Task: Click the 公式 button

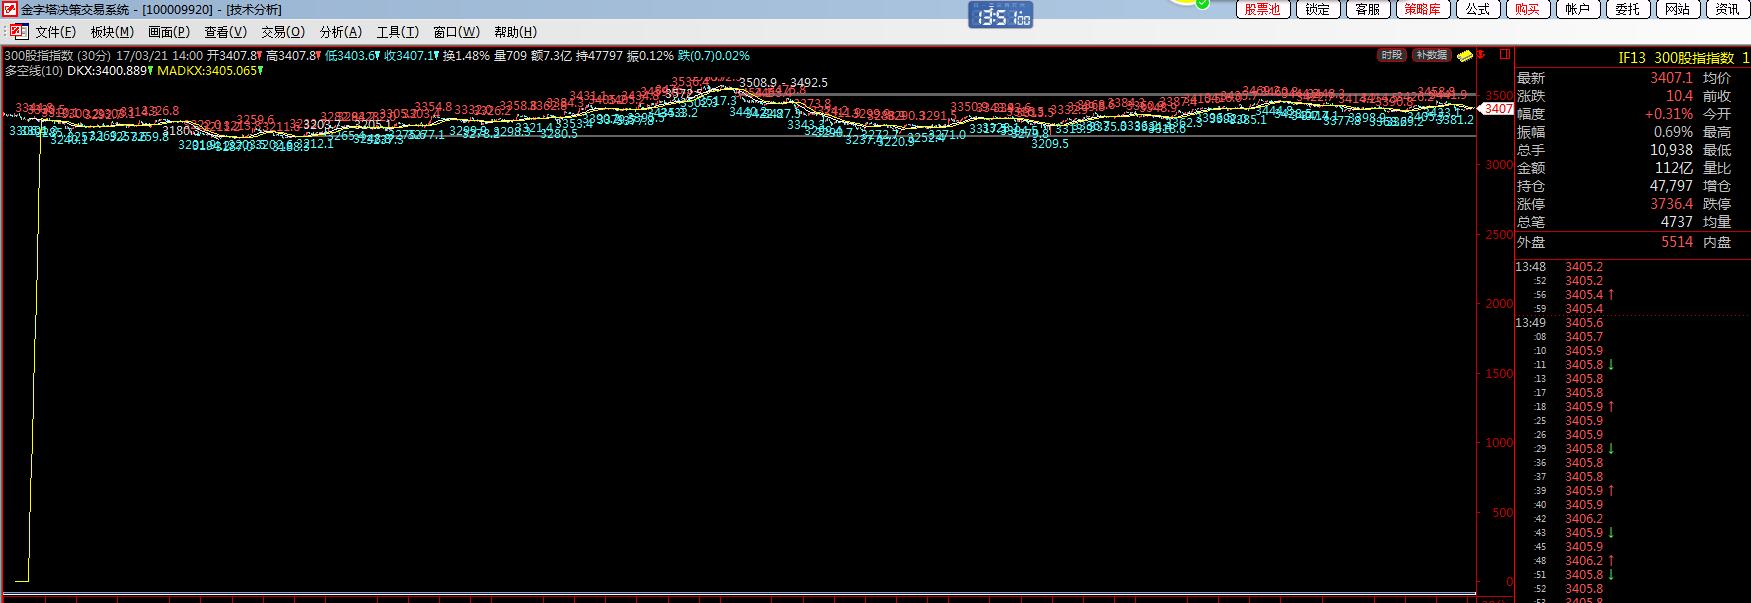Action: pyautogui.click(x=1477, y=9)
